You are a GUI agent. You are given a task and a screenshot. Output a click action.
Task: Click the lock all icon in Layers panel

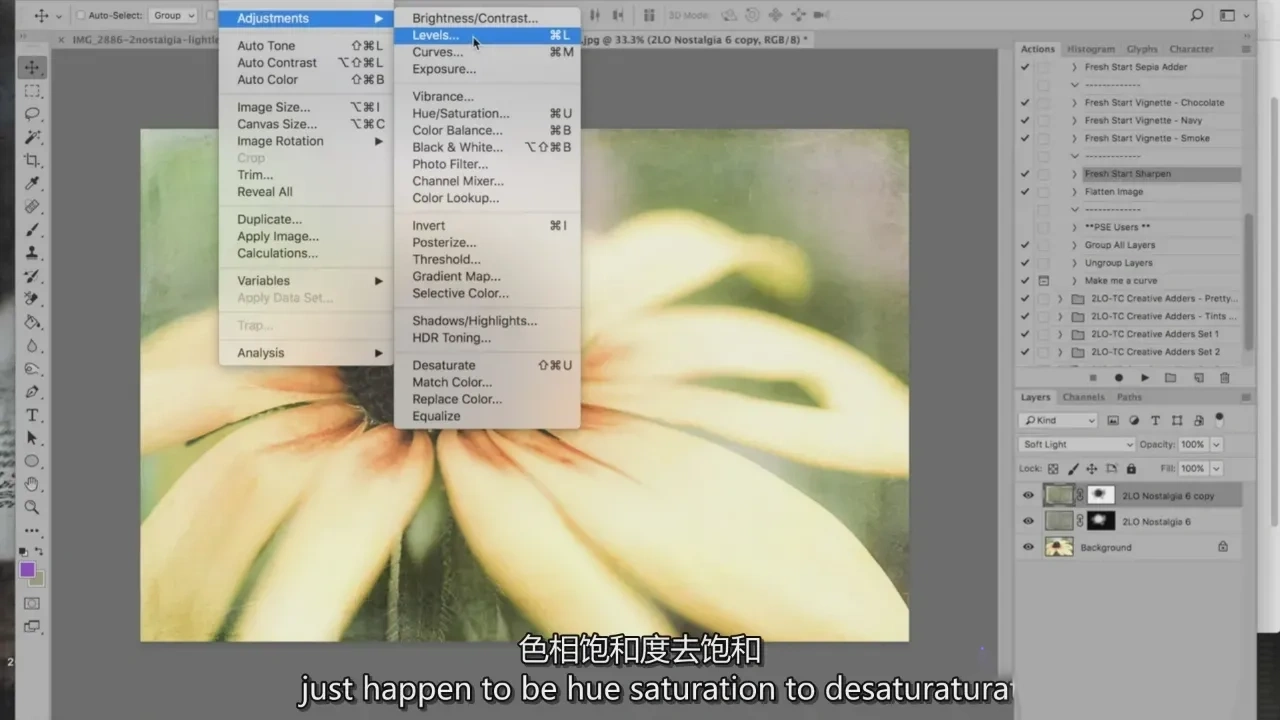[x=1131, y=468]
